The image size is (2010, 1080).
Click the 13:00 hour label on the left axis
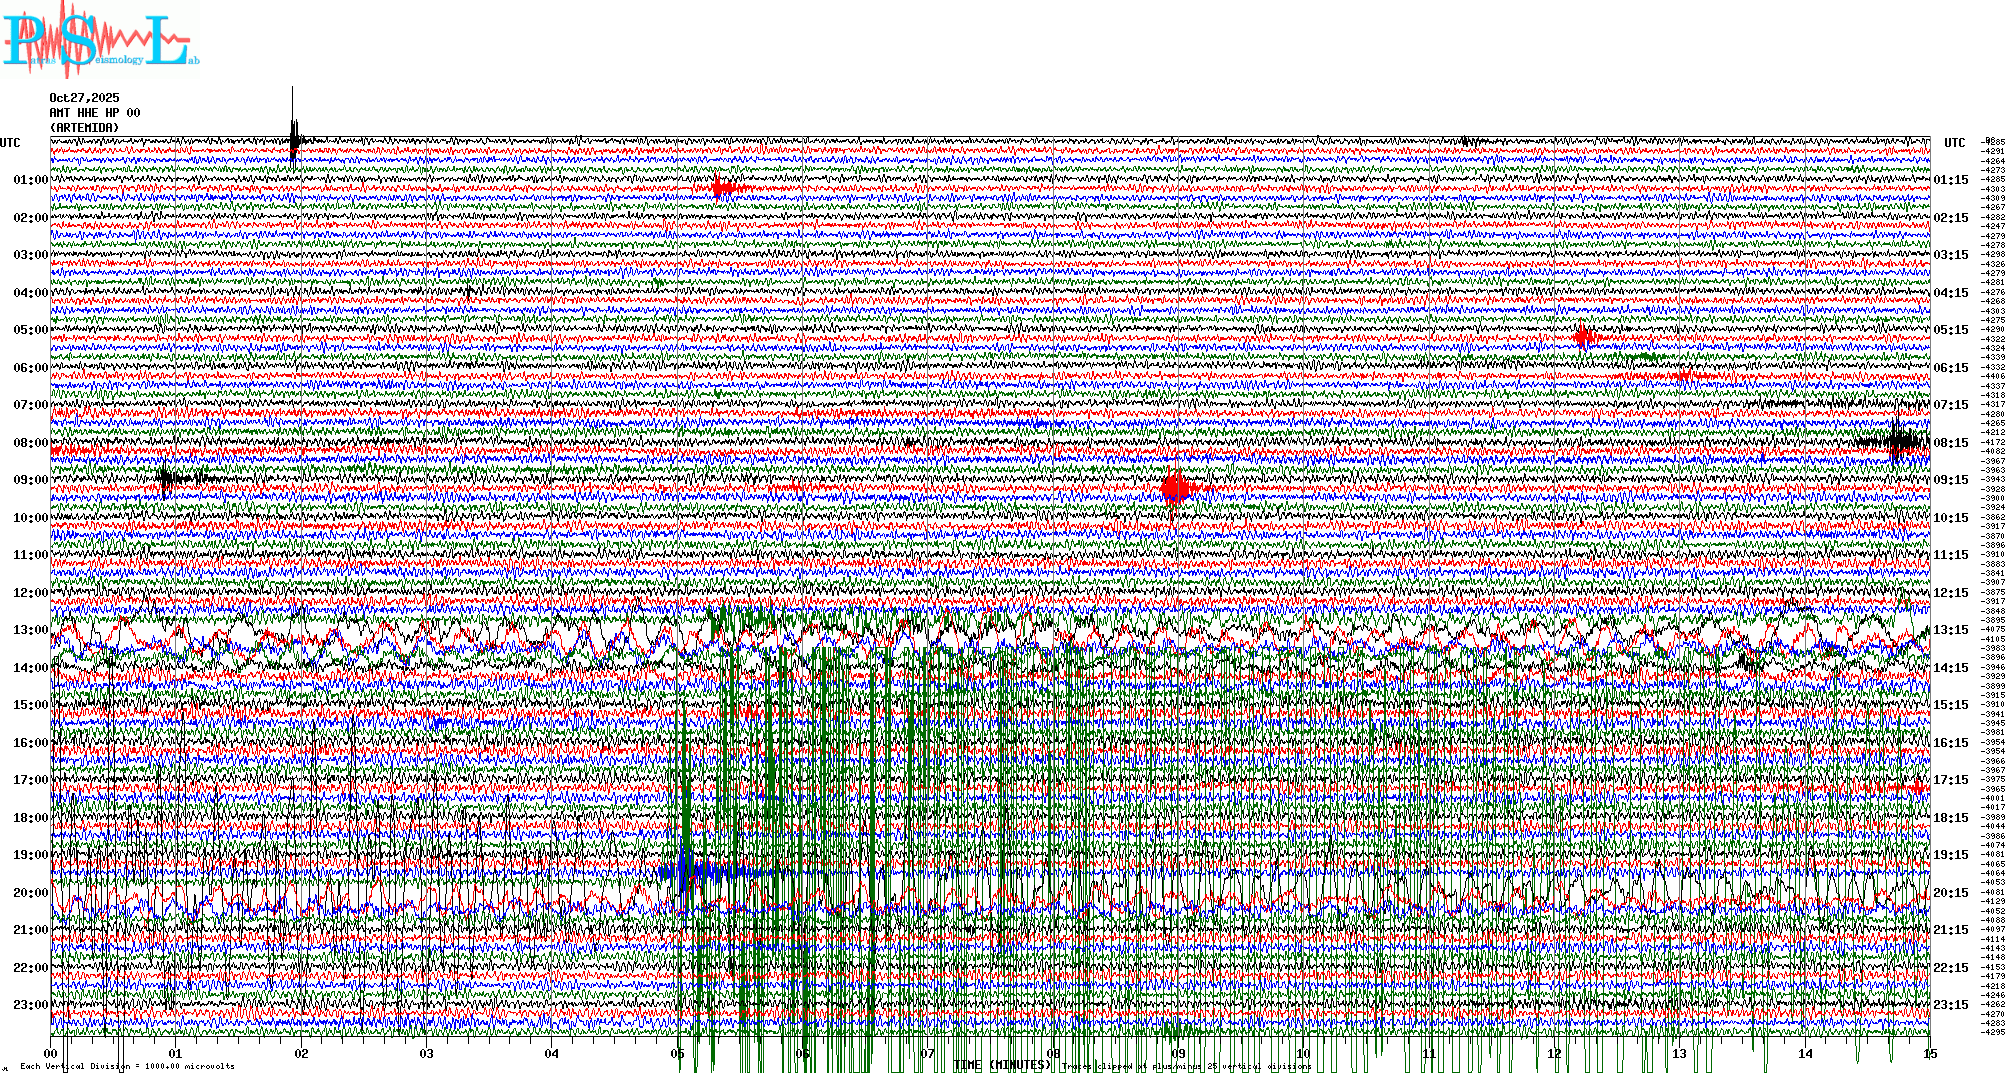click(30, 630)
